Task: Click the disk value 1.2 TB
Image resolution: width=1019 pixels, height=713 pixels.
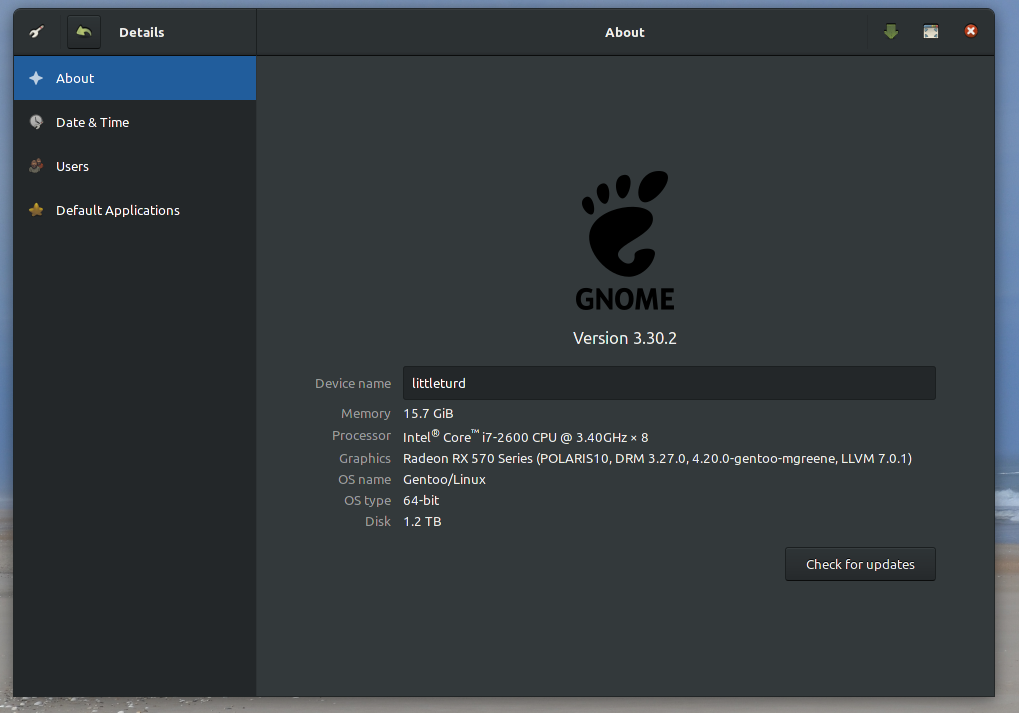Action: coord(422,521)
